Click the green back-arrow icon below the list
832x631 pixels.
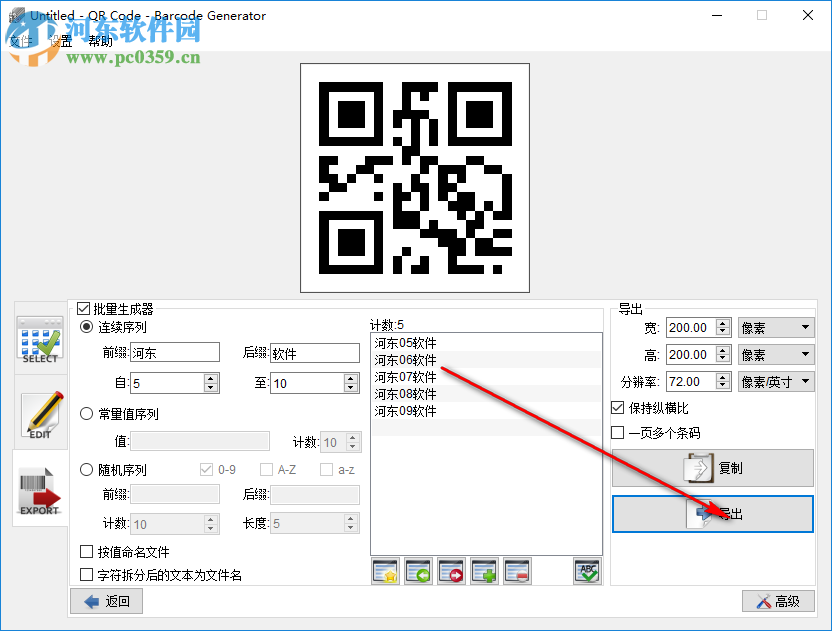[418, 571]
